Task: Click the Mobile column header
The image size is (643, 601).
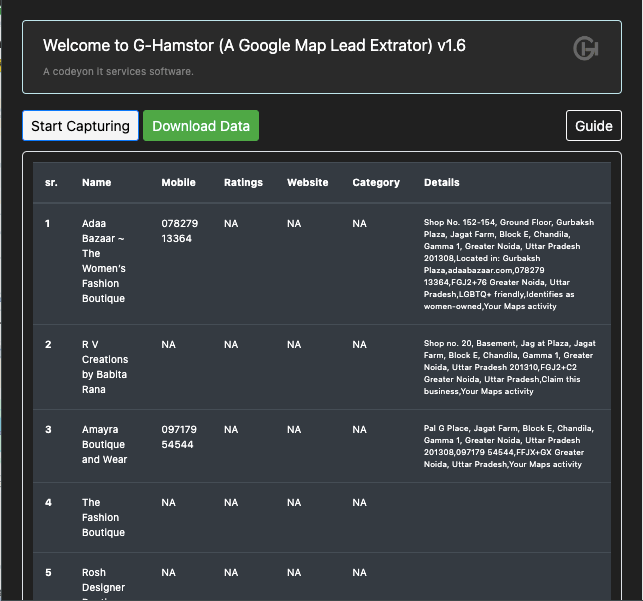Action: [x=178, y=183]
